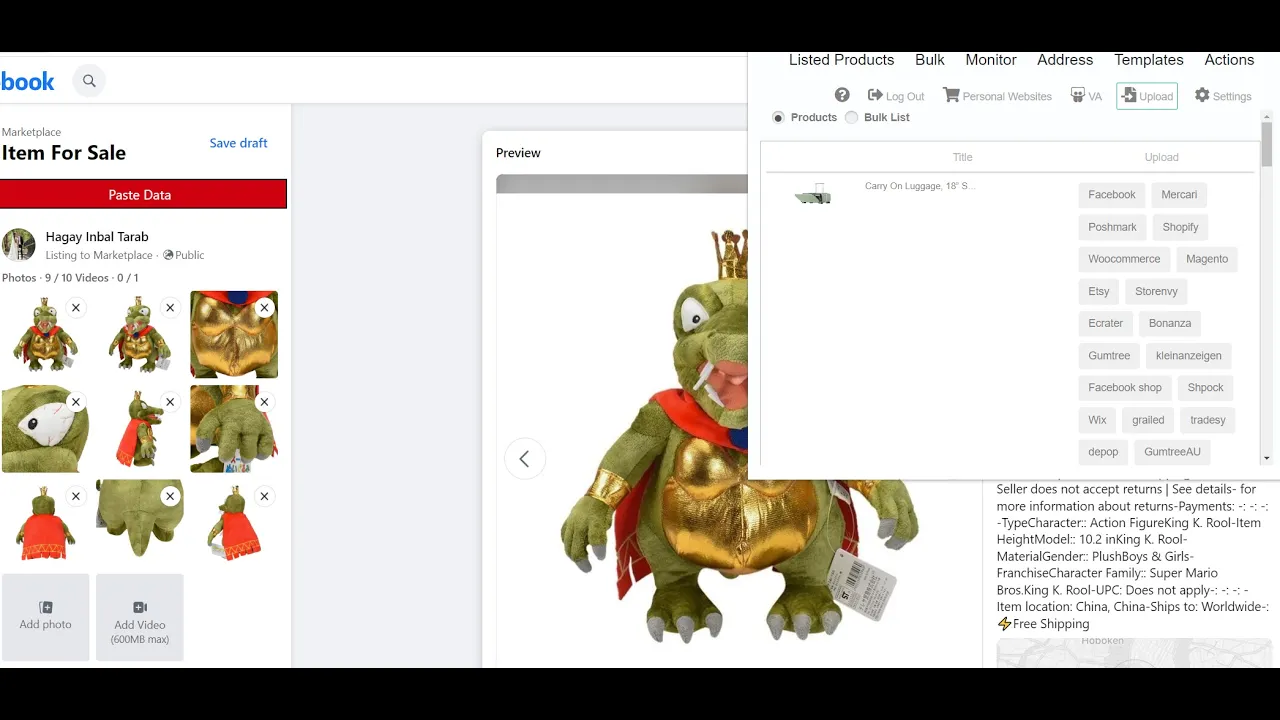Remove gold belly close-up photo
The width and height of the screenshot is (1280, 720).
tap(264, 308)
